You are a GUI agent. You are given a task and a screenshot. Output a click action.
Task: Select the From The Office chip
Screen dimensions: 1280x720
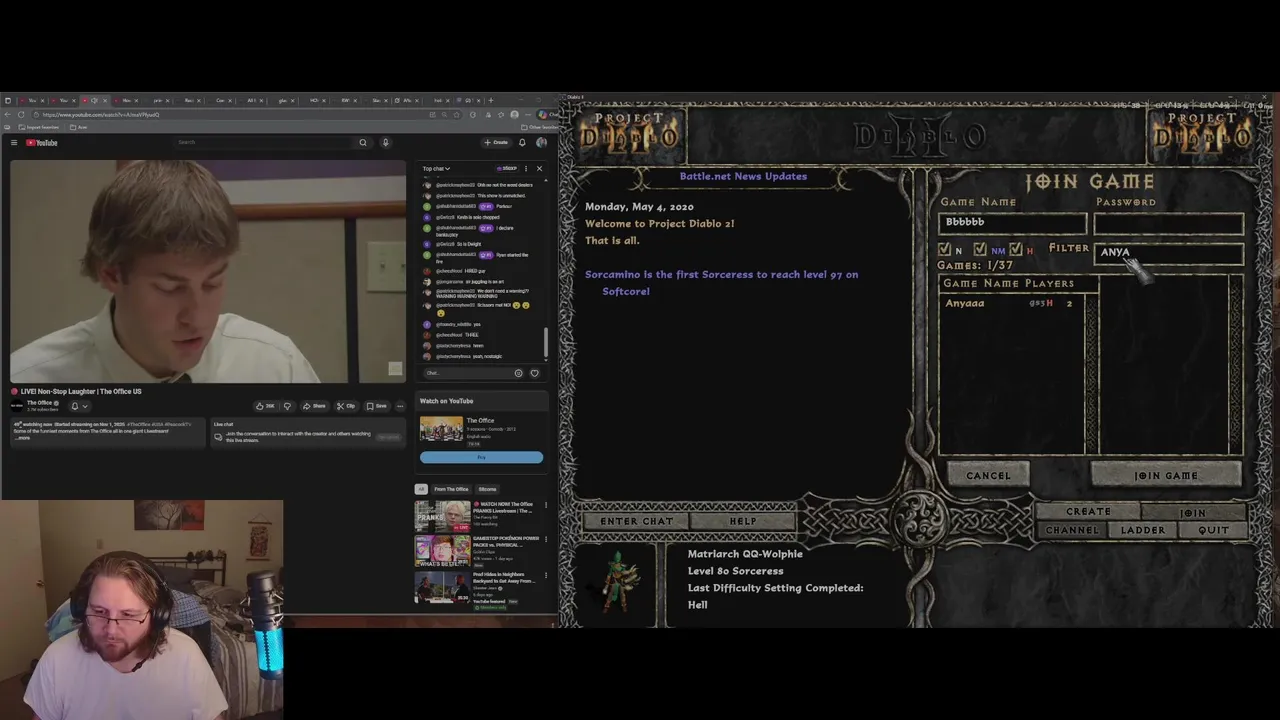451,489
